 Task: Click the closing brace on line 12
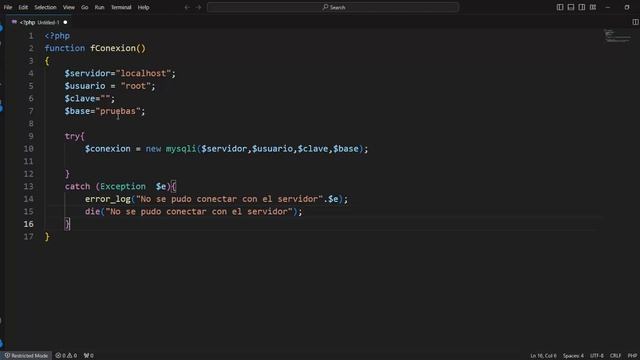click(x=67, y=174)
